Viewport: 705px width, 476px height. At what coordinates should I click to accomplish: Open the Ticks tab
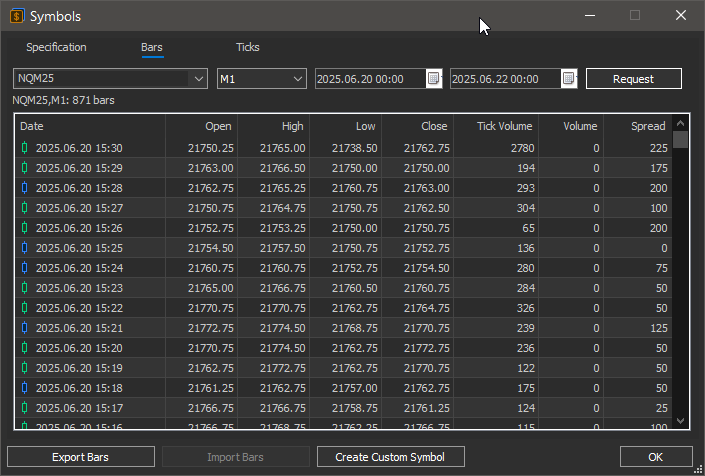(x=248, y=47)
